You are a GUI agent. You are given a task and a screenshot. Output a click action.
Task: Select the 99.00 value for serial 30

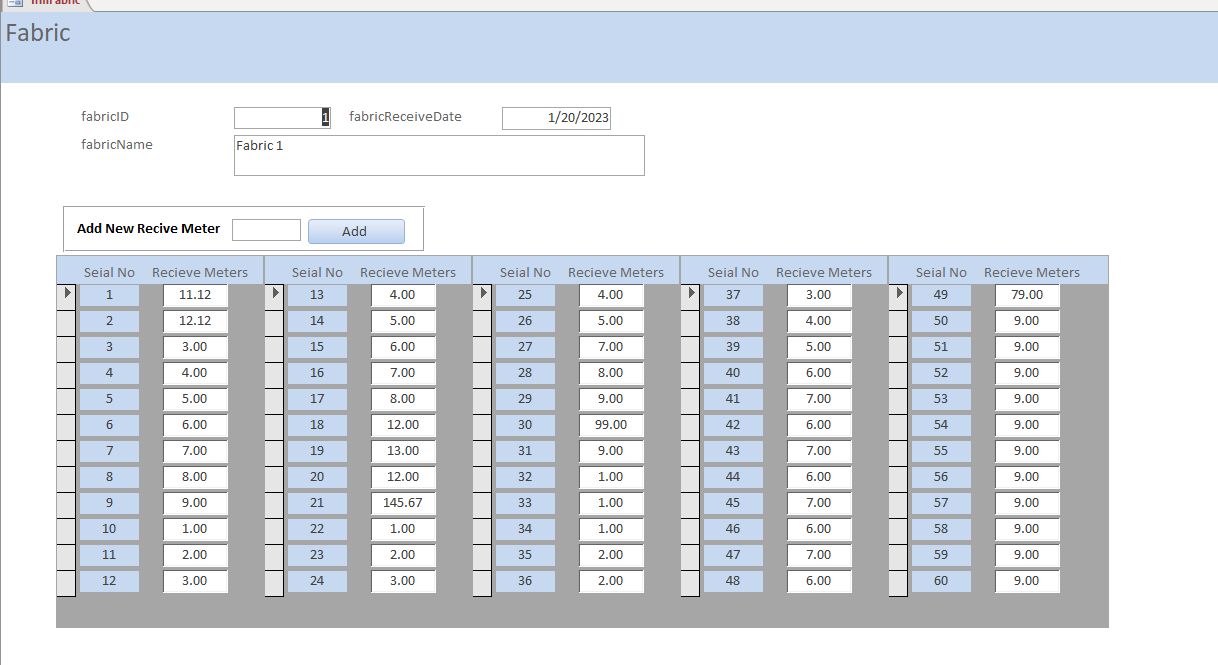pos(611,425)
